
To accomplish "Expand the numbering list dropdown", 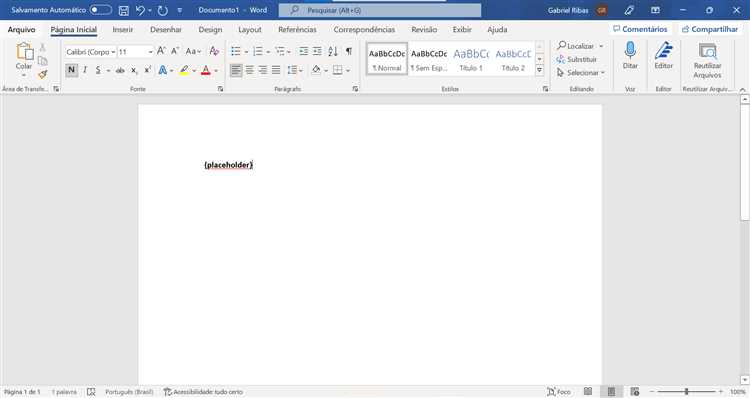I will point(268,51).
